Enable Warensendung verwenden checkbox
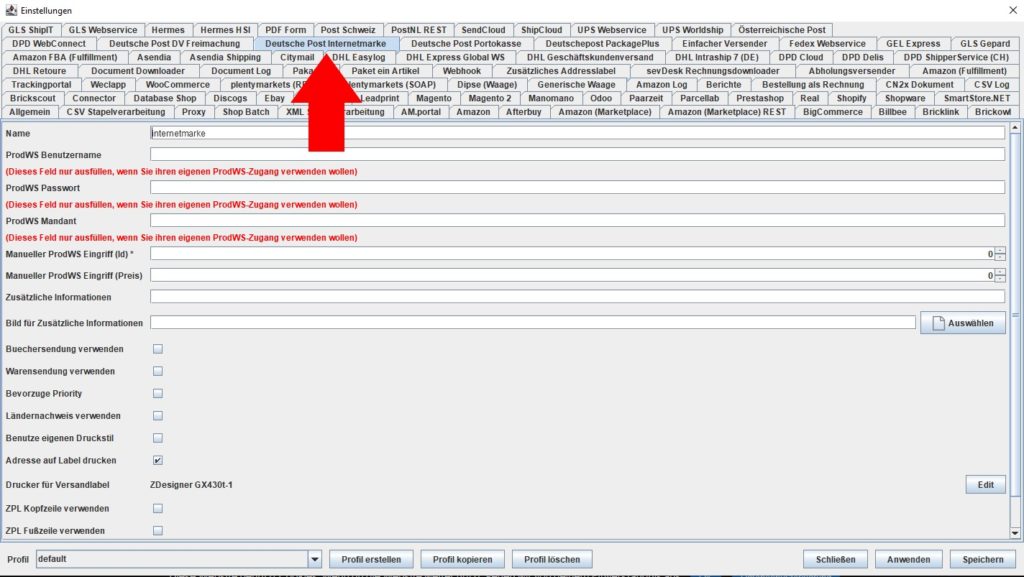This screenshot has height=577, width=1024. pos(157,371)
